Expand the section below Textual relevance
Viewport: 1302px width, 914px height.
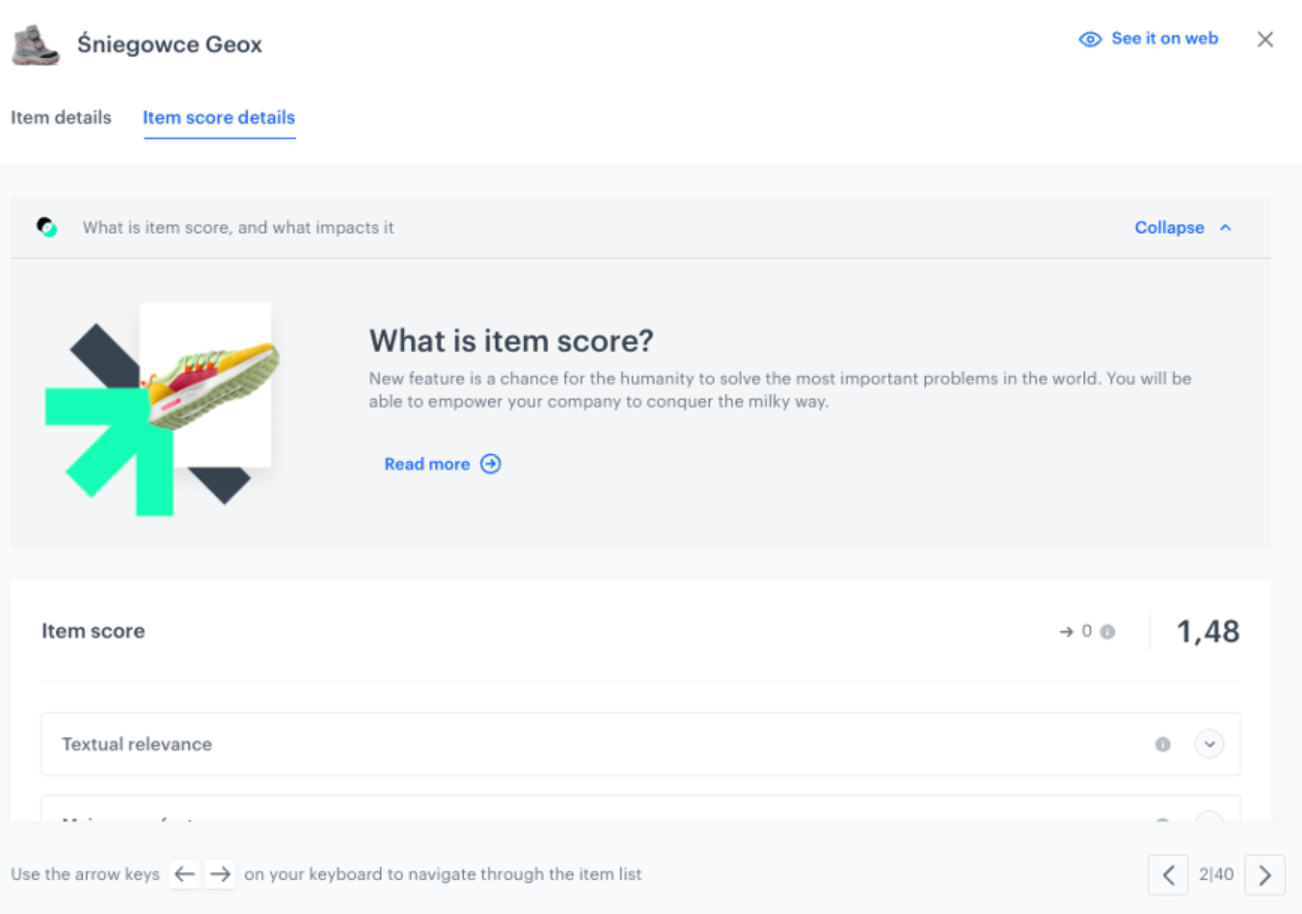(x=1209, y=820)
